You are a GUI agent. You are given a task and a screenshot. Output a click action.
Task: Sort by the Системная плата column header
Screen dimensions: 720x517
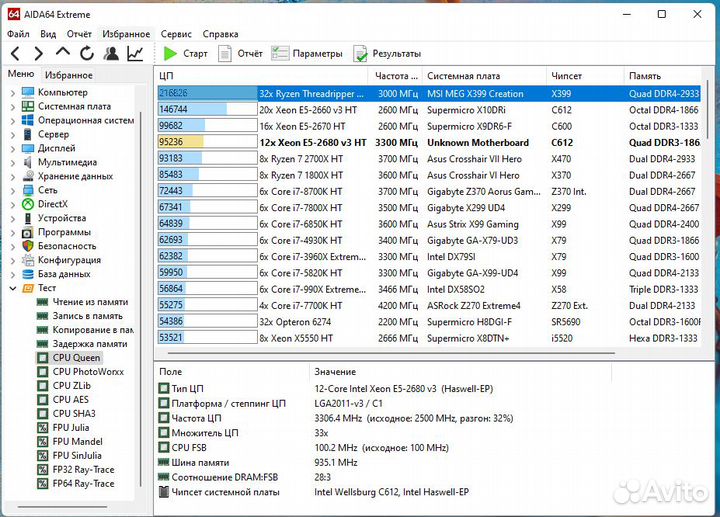[484, 76]
